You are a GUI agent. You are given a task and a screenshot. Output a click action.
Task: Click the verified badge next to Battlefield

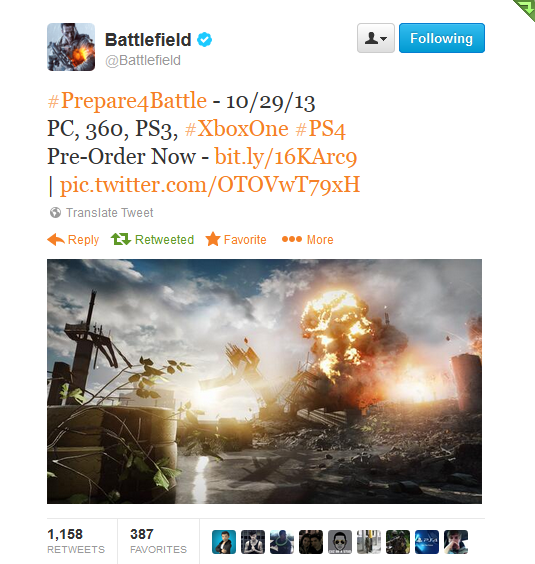(204, 40)
